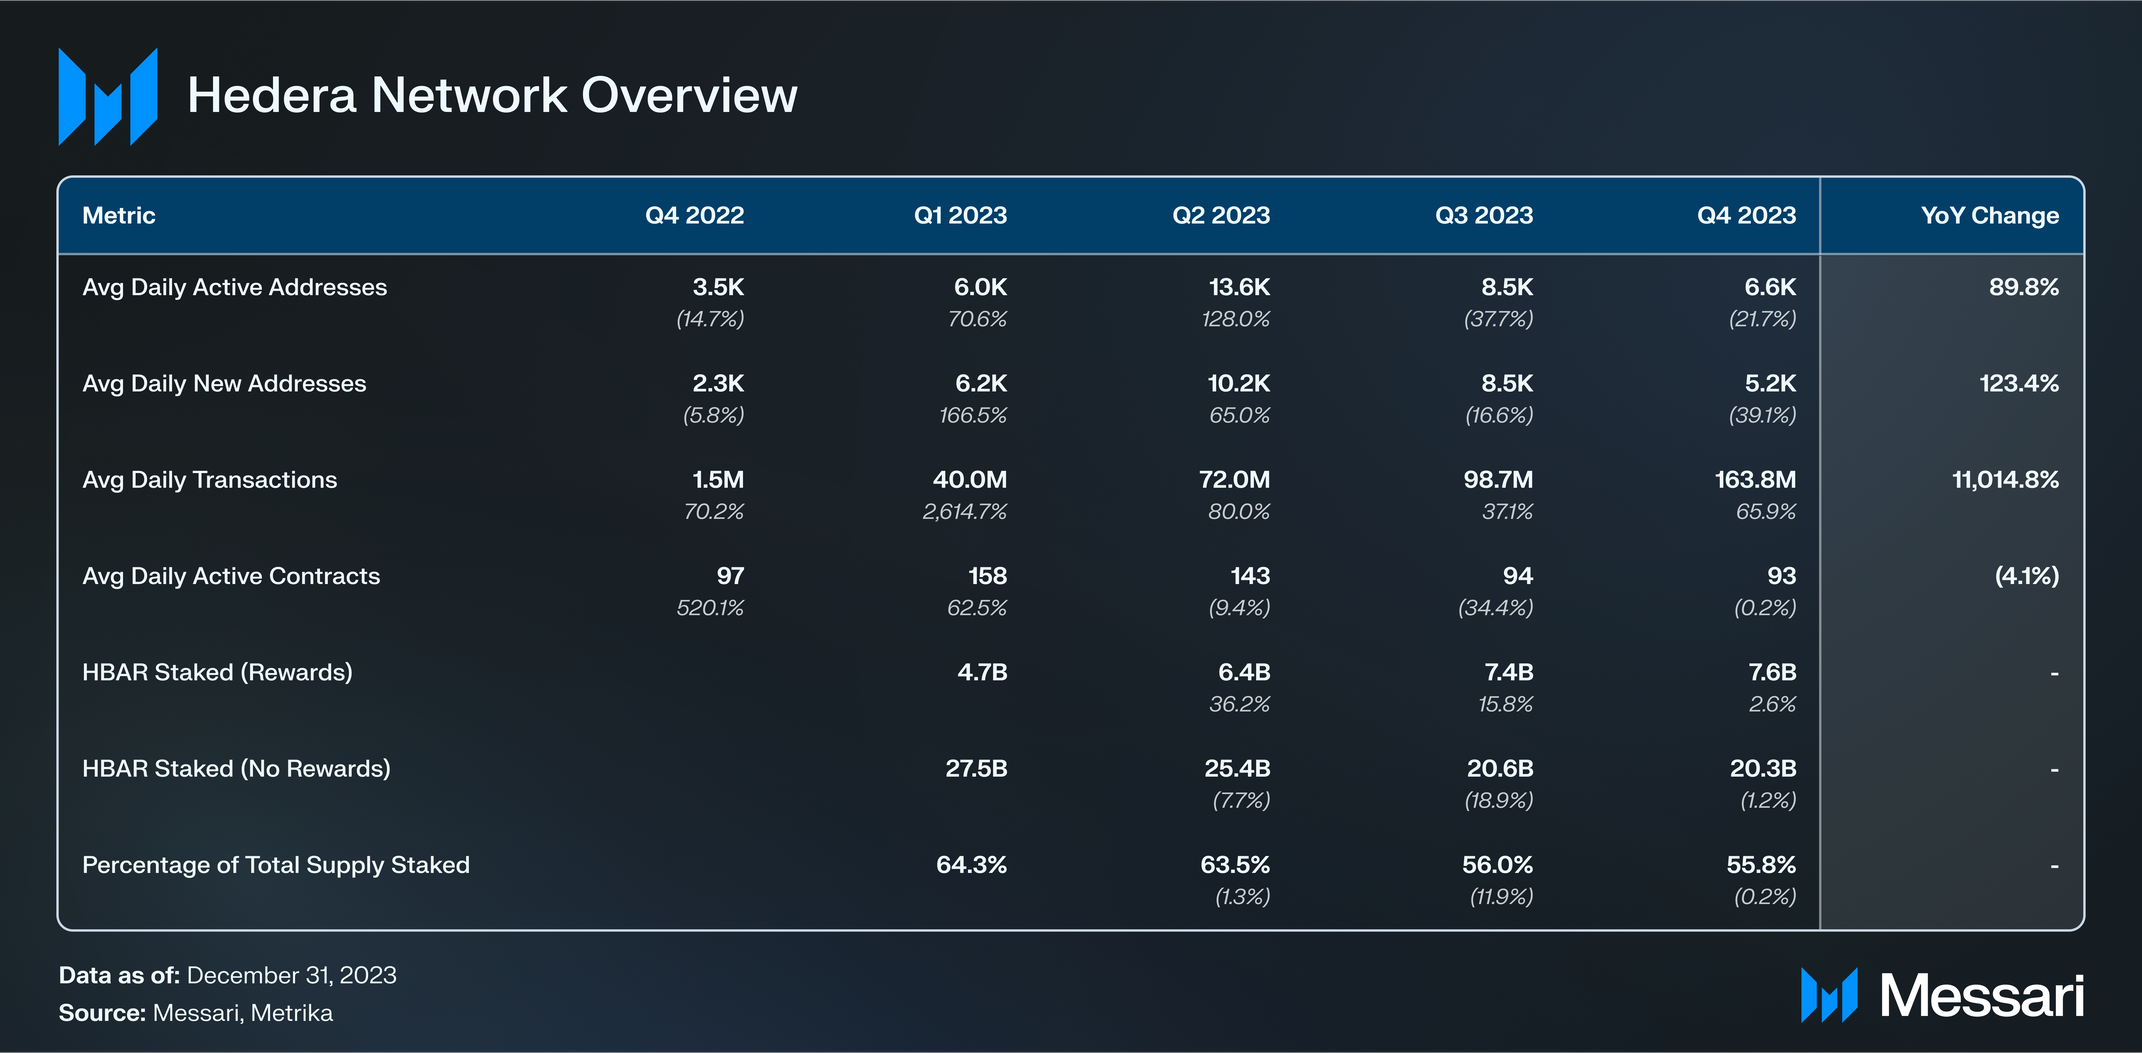Pick the "2,614.7%" change figure
This screenshot has width=2142, height=1053.
965,512
